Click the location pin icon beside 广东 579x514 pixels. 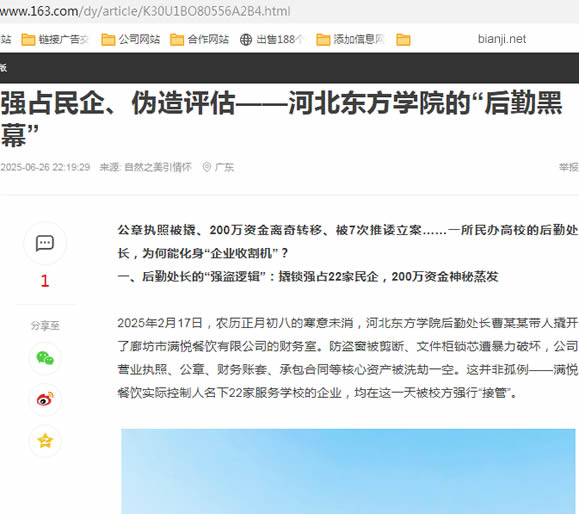[x=207, y=167]
